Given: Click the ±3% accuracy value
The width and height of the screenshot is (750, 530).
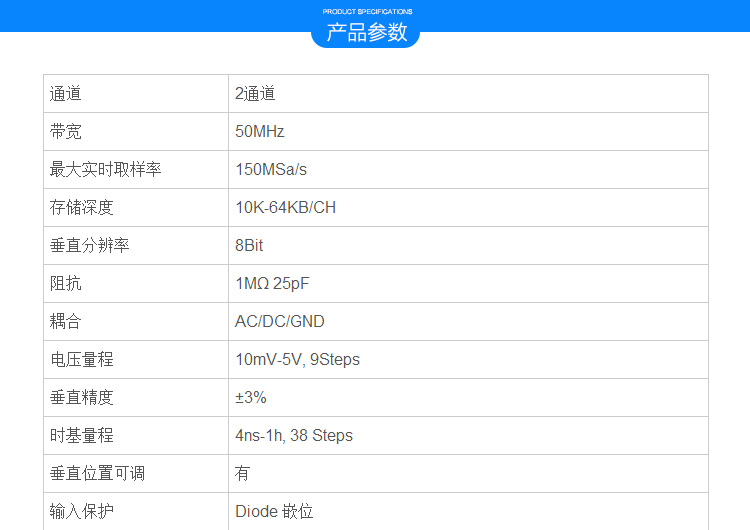Looking at the screenshot, I should point(250,398).
